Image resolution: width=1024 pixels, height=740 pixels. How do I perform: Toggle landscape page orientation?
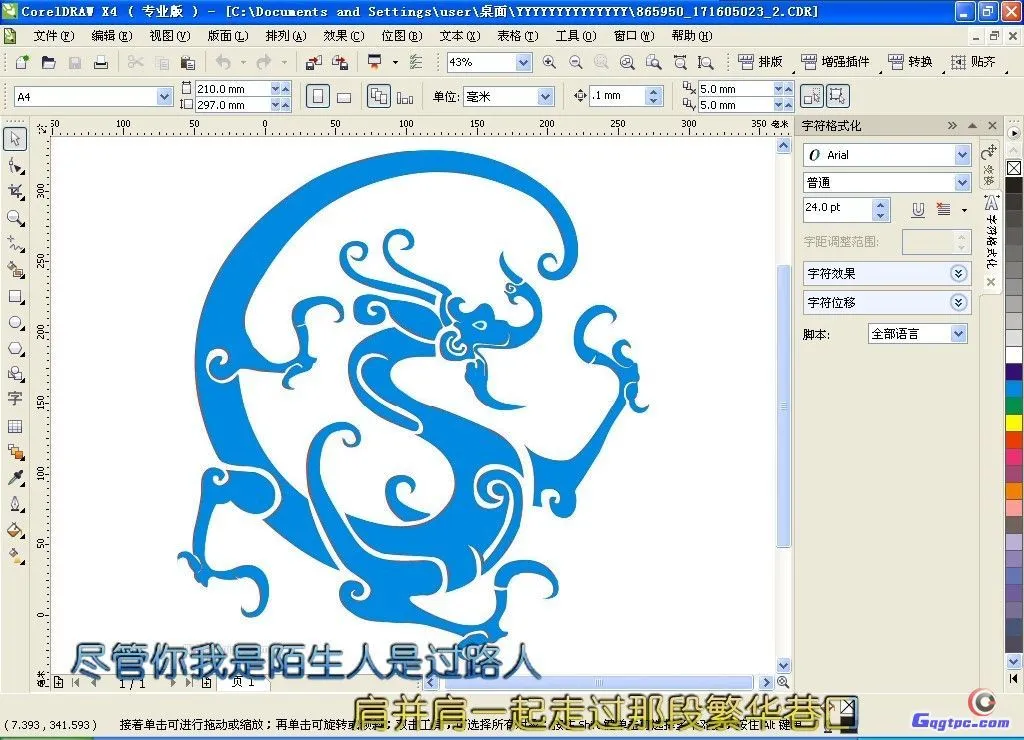pos(344,97)
